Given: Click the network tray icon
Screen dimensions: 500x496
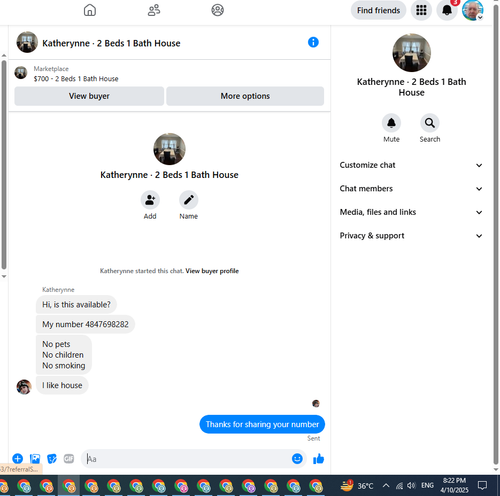Looking at the screenshot, I should (x=399, y=486).
